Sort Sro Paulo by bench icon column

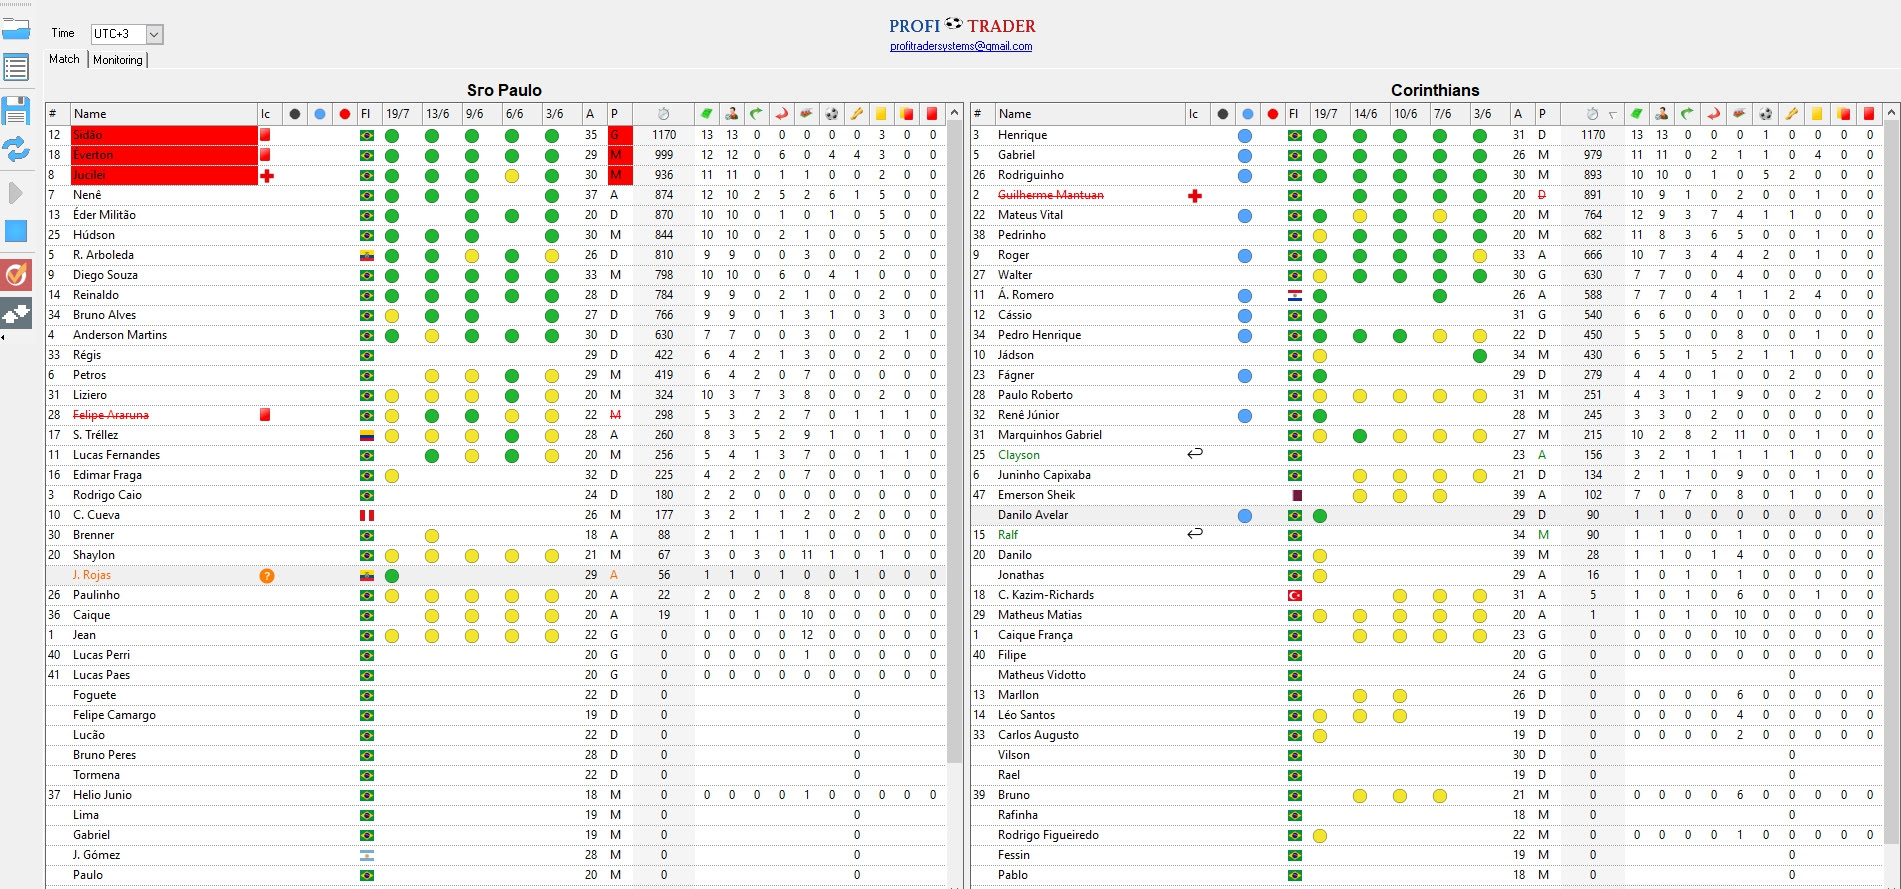tap(807, 114)
